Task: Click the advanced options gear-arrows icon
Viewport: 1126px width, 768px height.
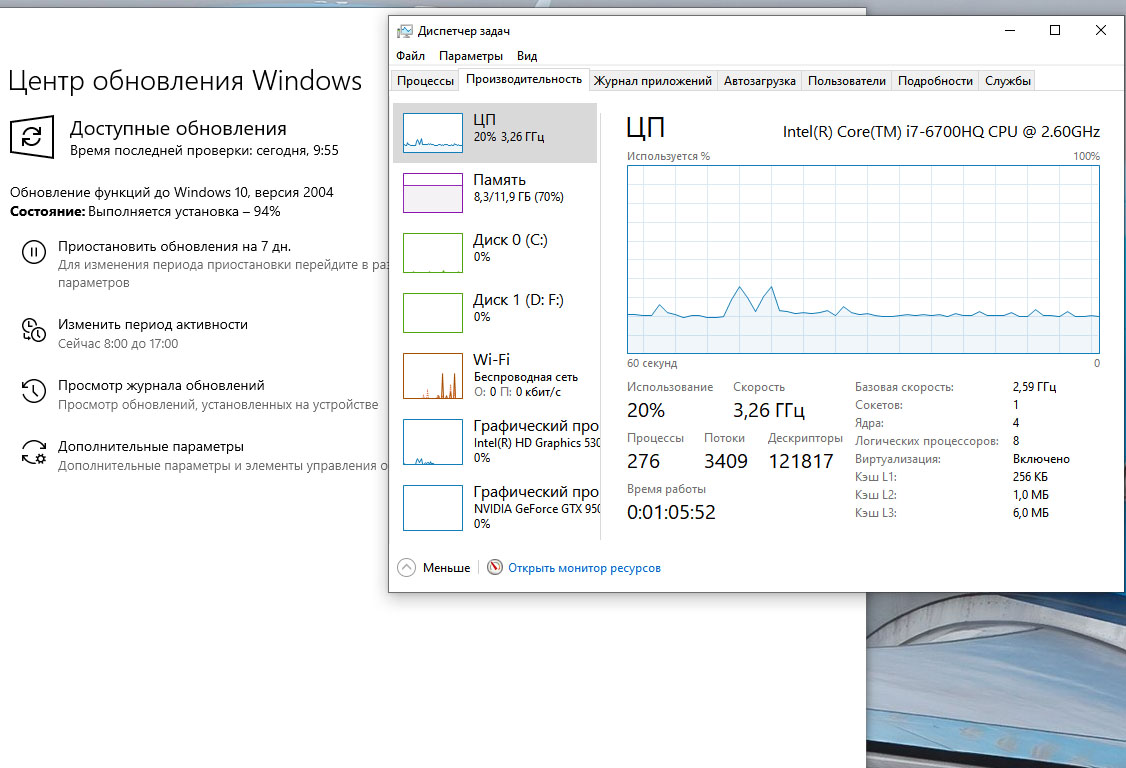Action: tap(34, 452)
